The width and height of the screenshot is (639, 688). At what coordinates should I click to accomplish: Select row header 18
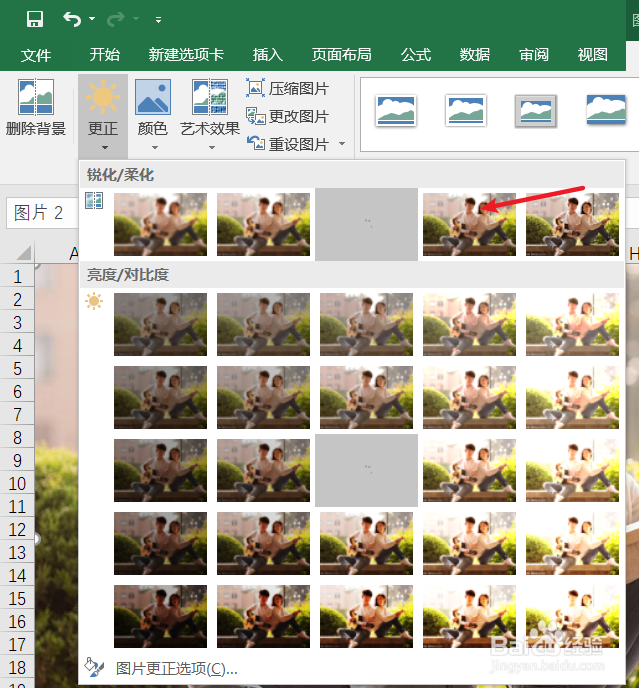coord(17,668)
